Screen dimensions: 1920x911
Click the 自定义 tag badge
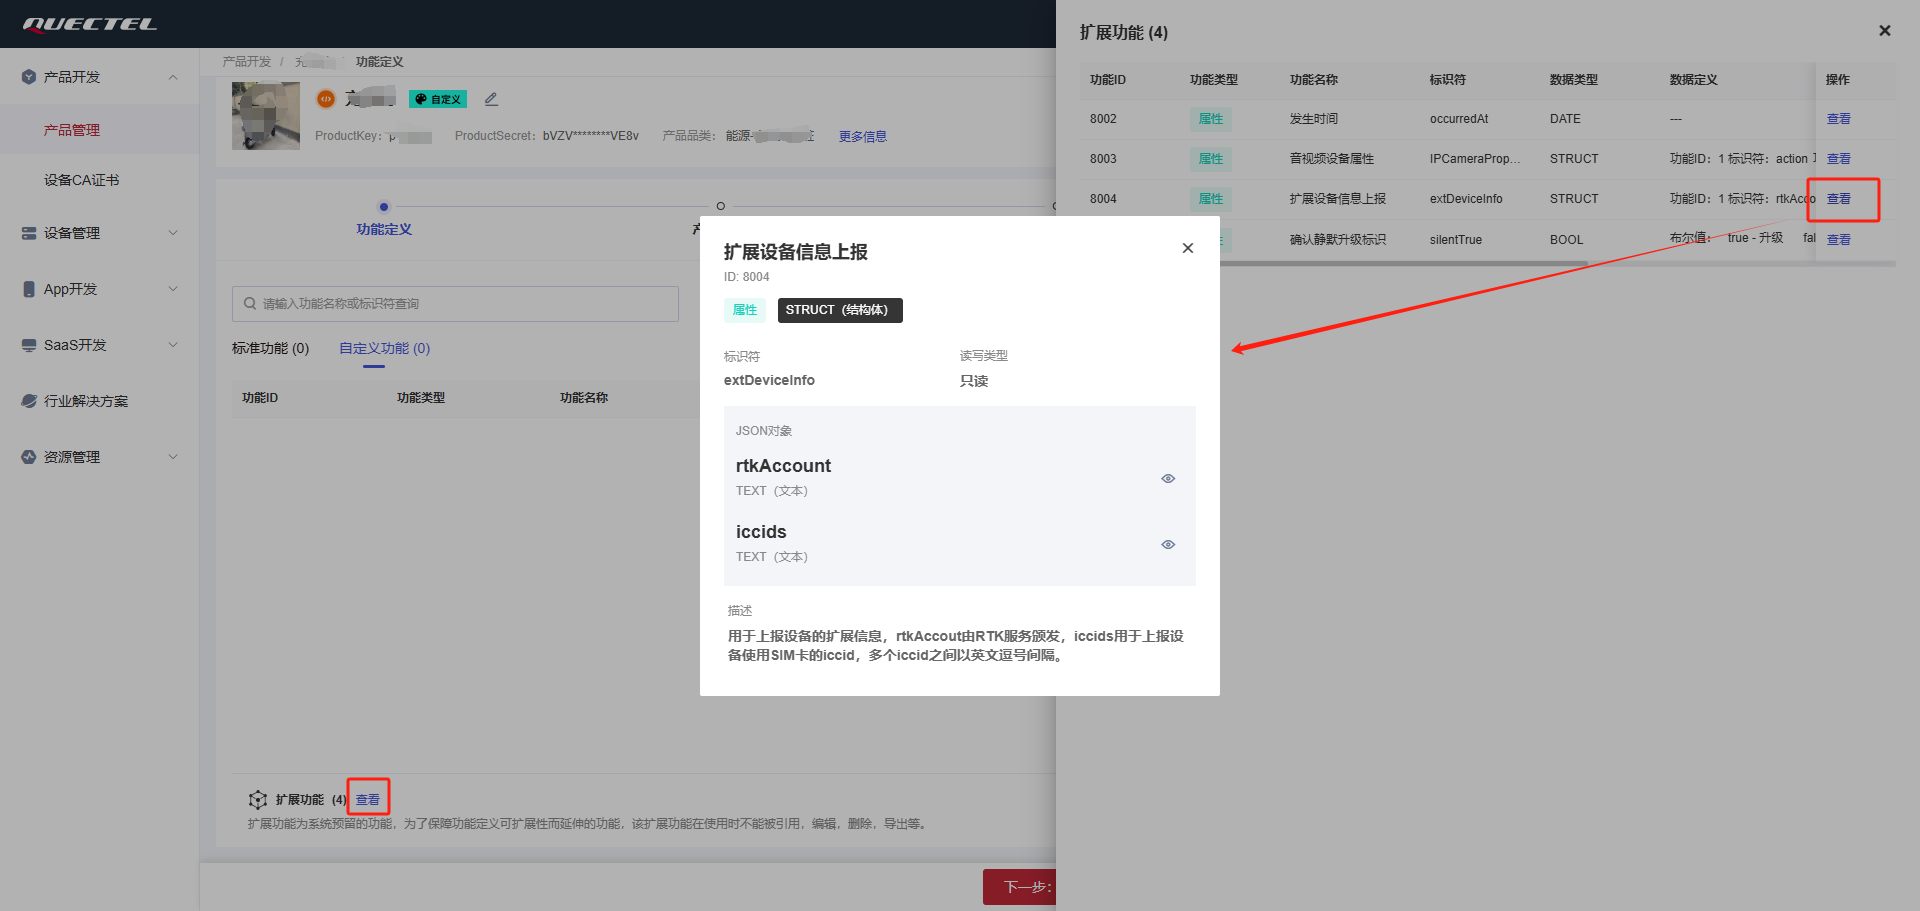[438, 99]
